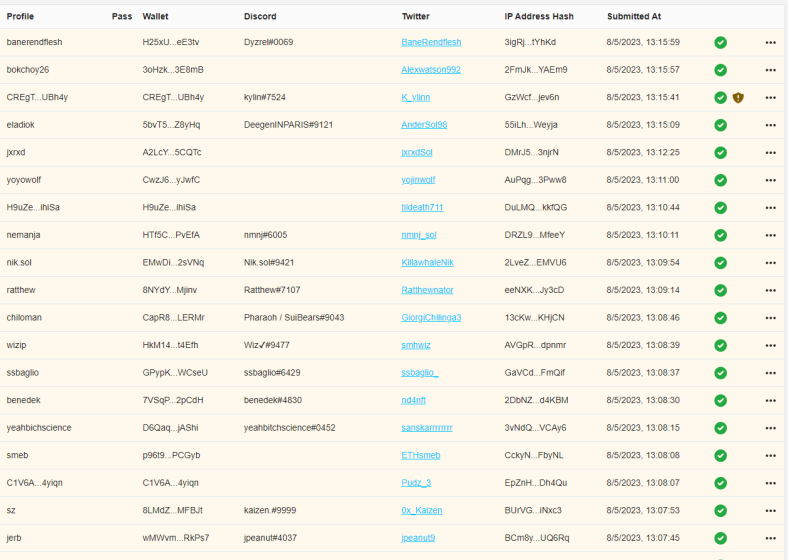
Task: Open the three-dots menu for sz
Action: pos(770,511)
